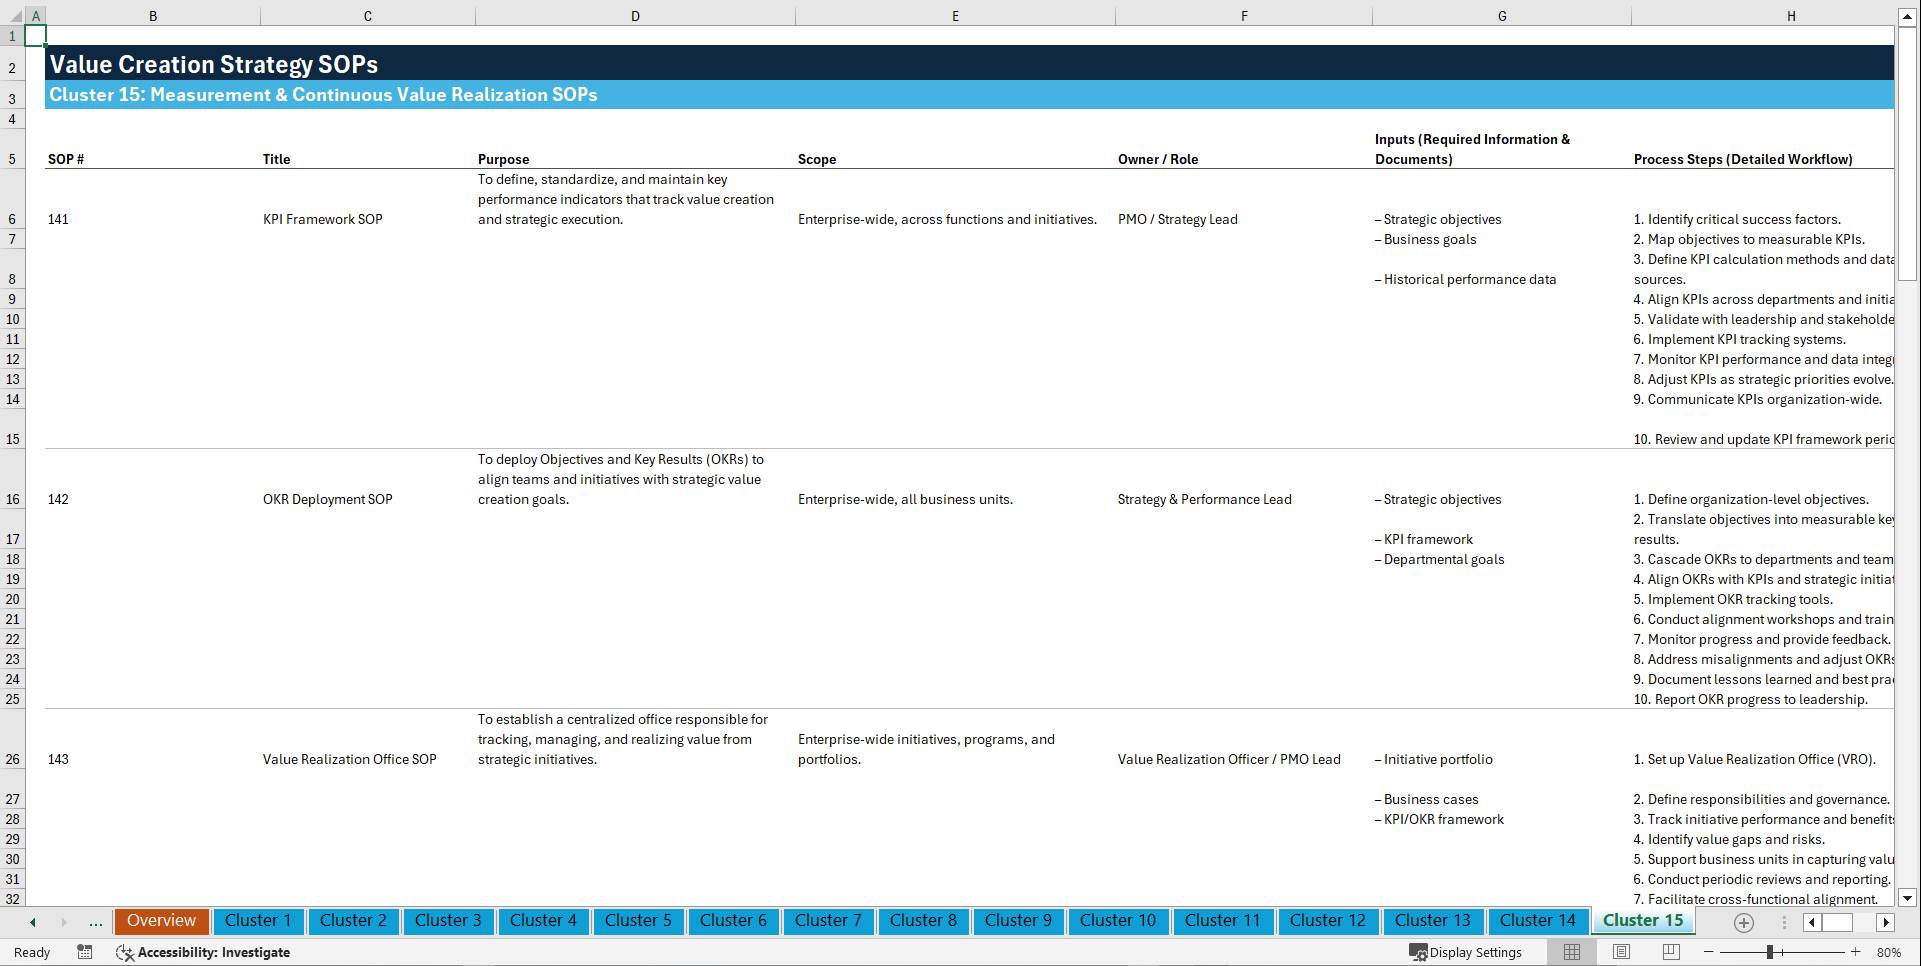Switch to the Overview sheet tab
The image size is (1921, 966).
(x=161, y=921)
